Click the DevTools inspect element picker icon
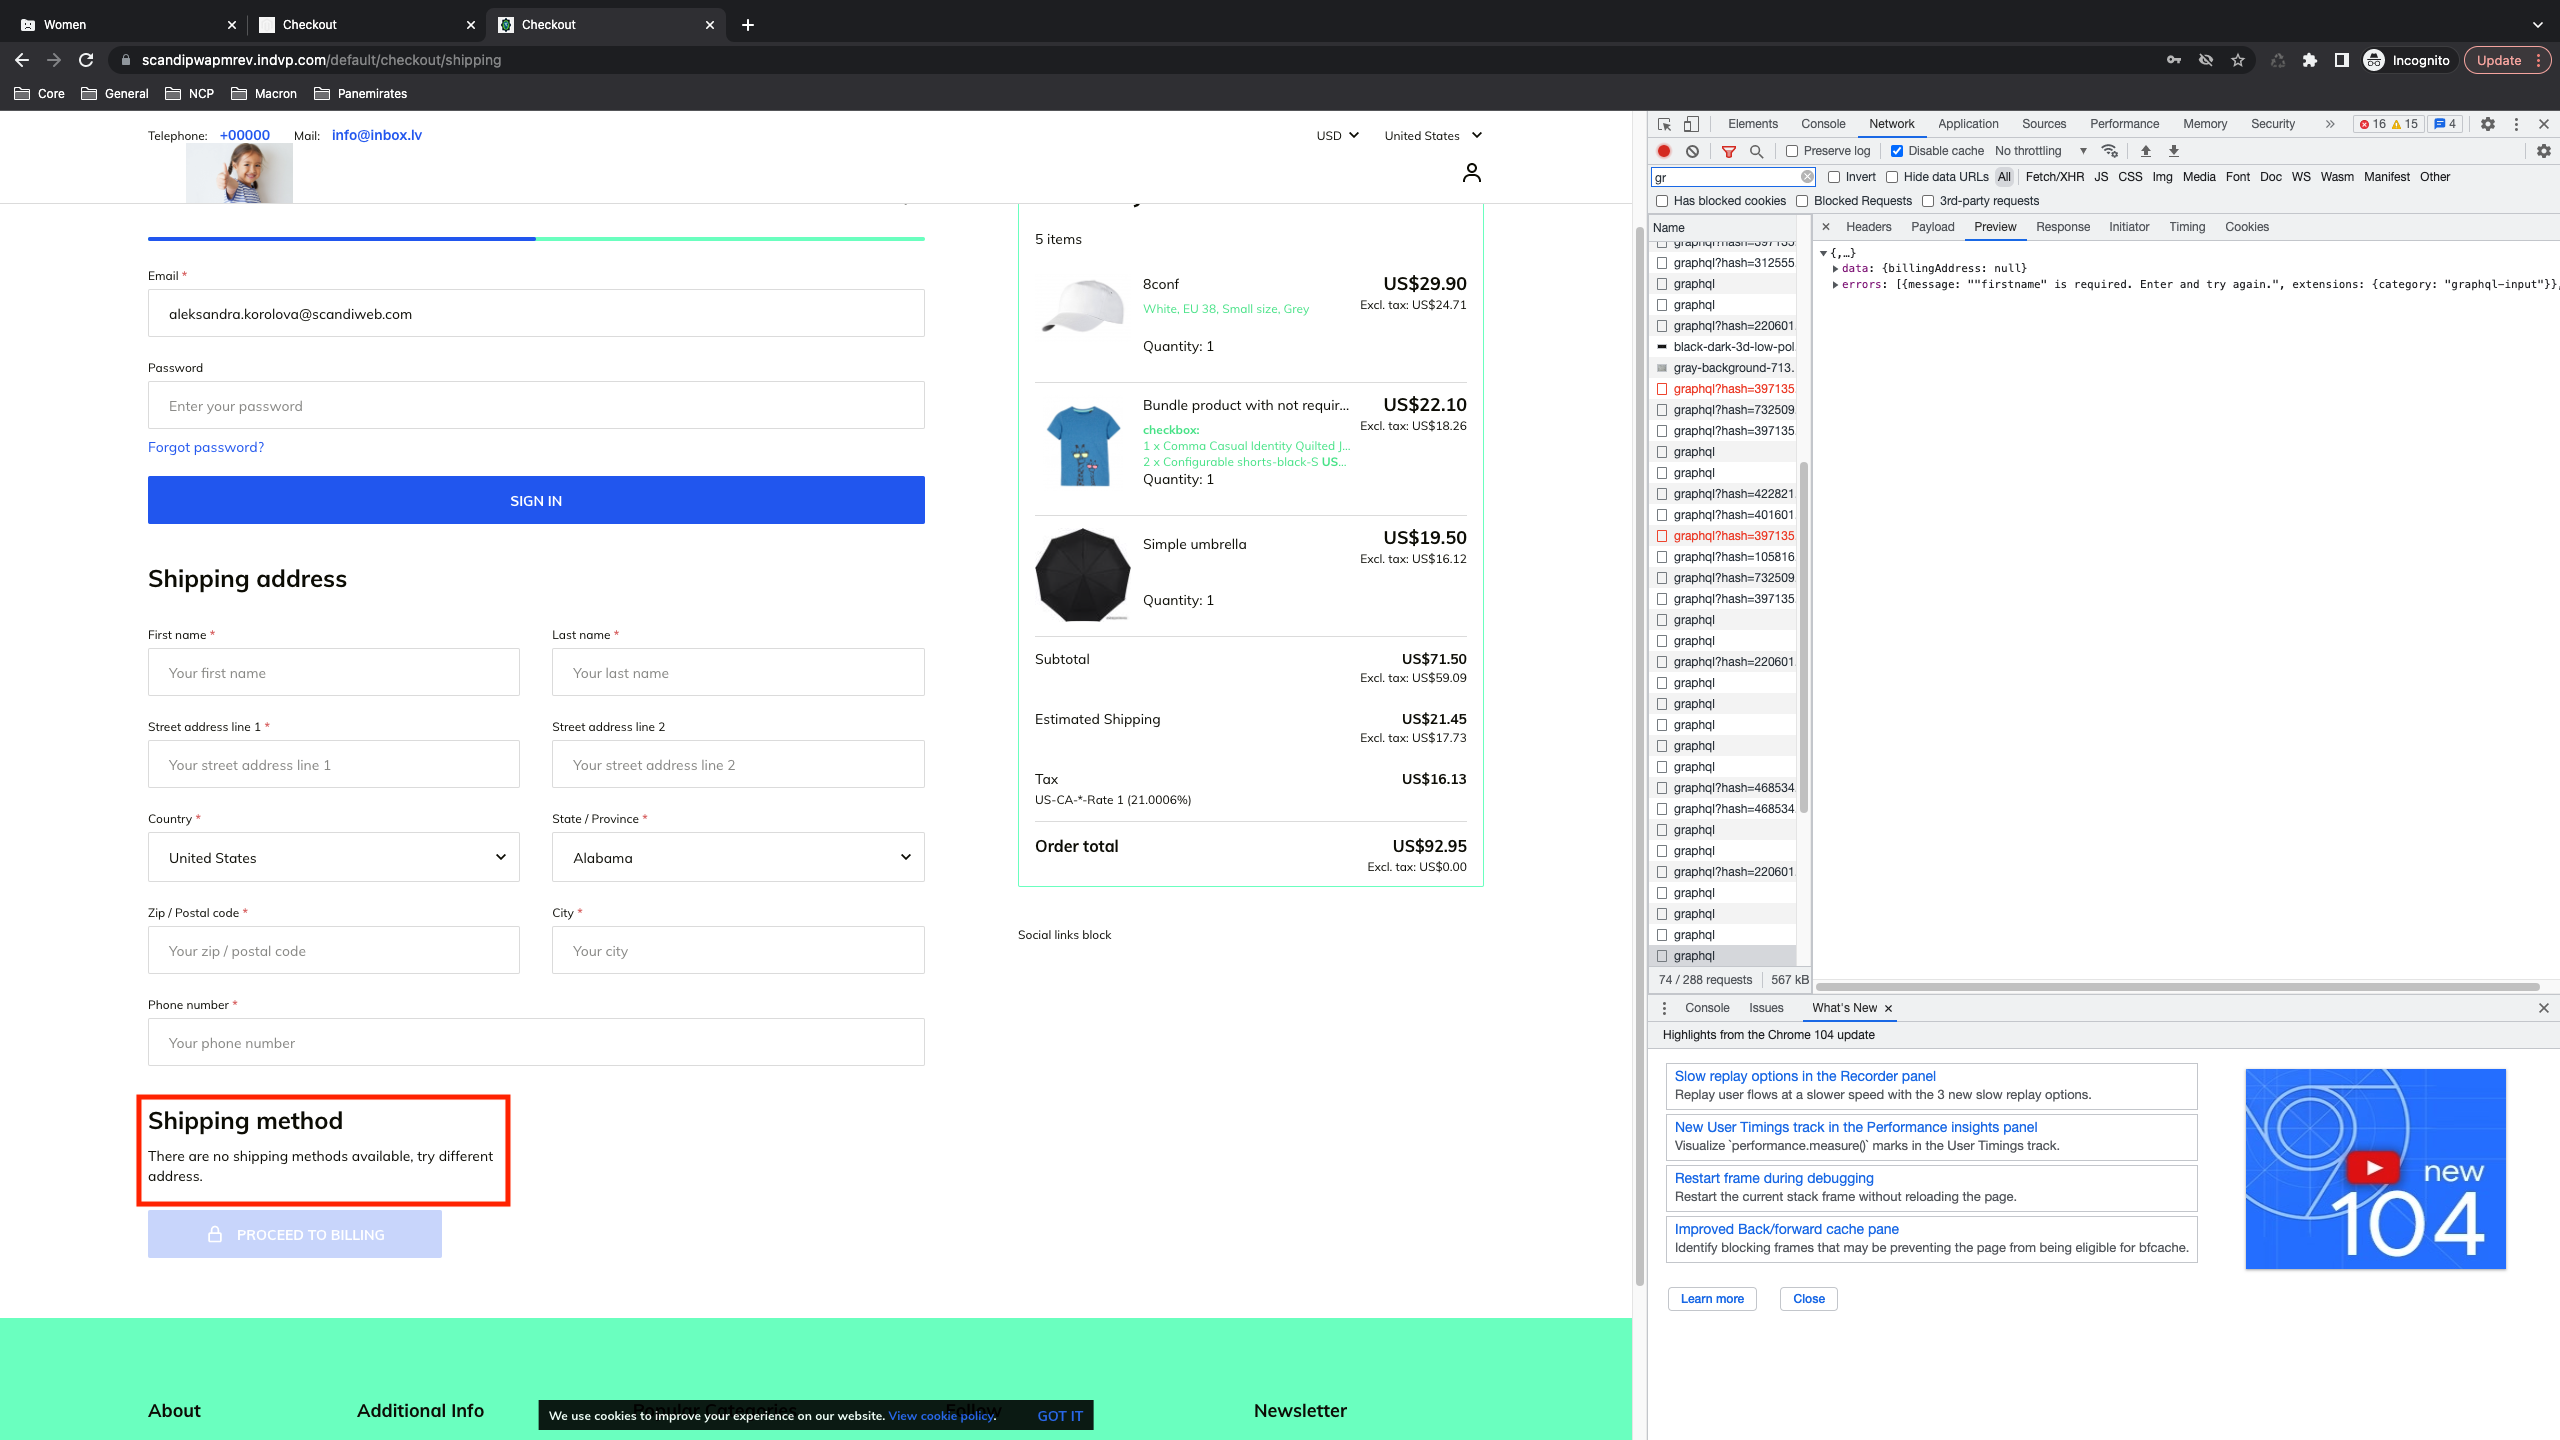The height and width of the screenshot is (1440, 2560). pos(1664,124)
